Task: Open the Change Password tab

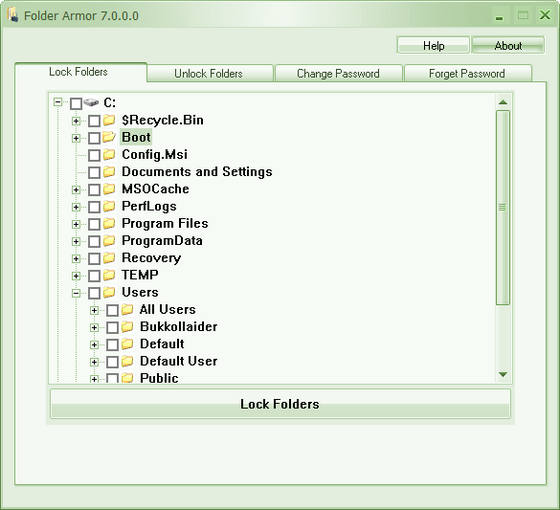Action: 338,73
